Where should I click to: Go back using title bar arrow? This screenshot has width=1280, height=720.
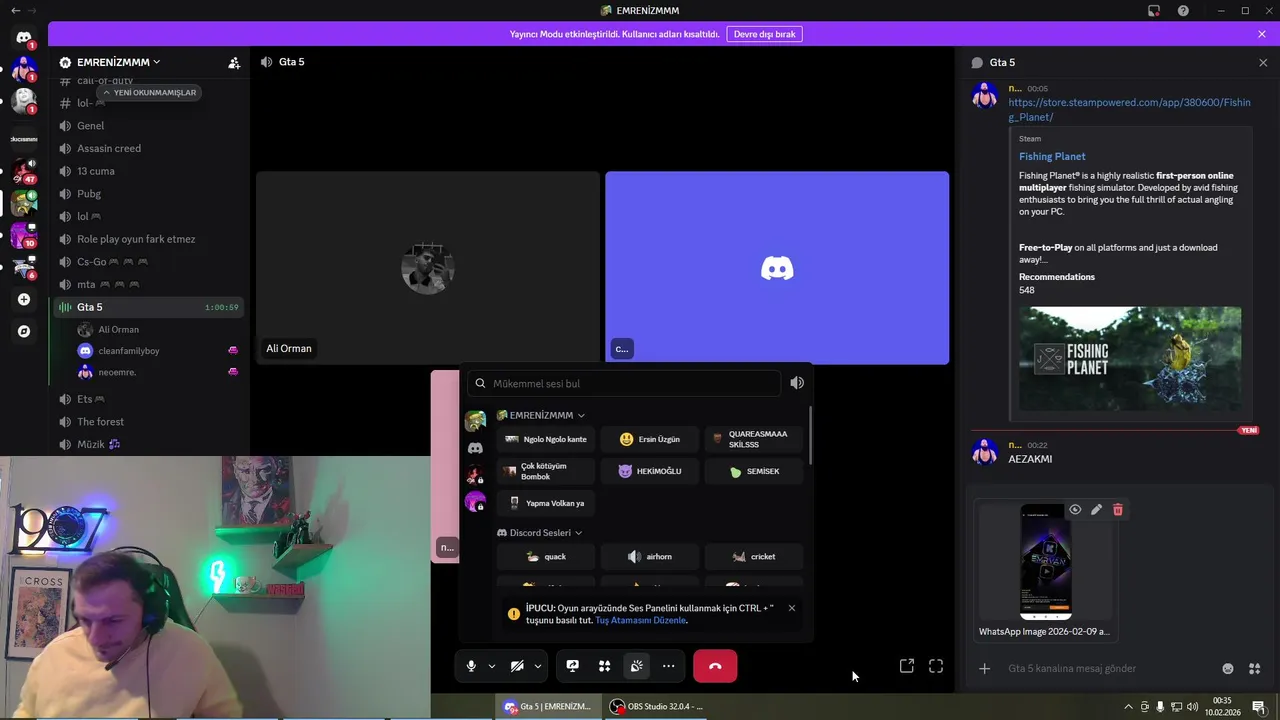(15, 10)
